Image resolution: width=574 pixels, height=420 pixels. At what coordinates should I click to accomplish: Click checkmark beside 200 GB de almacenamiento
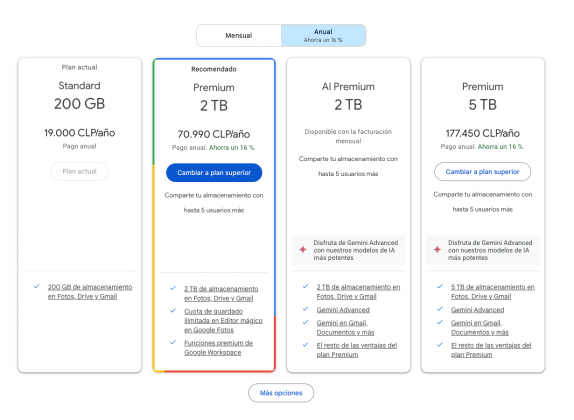(37, 286)
